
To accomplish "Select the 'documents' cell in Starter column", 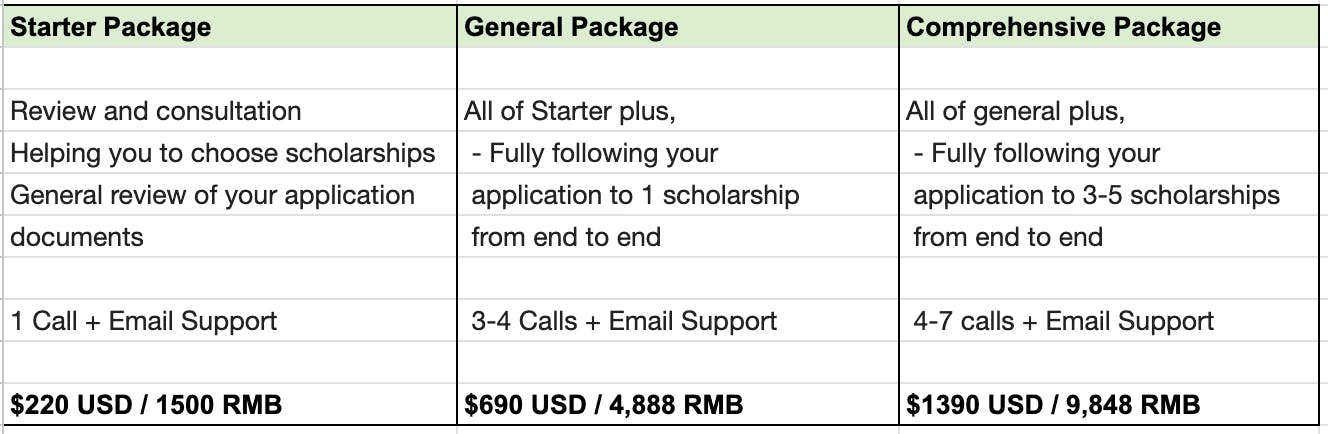I will 77,237.
